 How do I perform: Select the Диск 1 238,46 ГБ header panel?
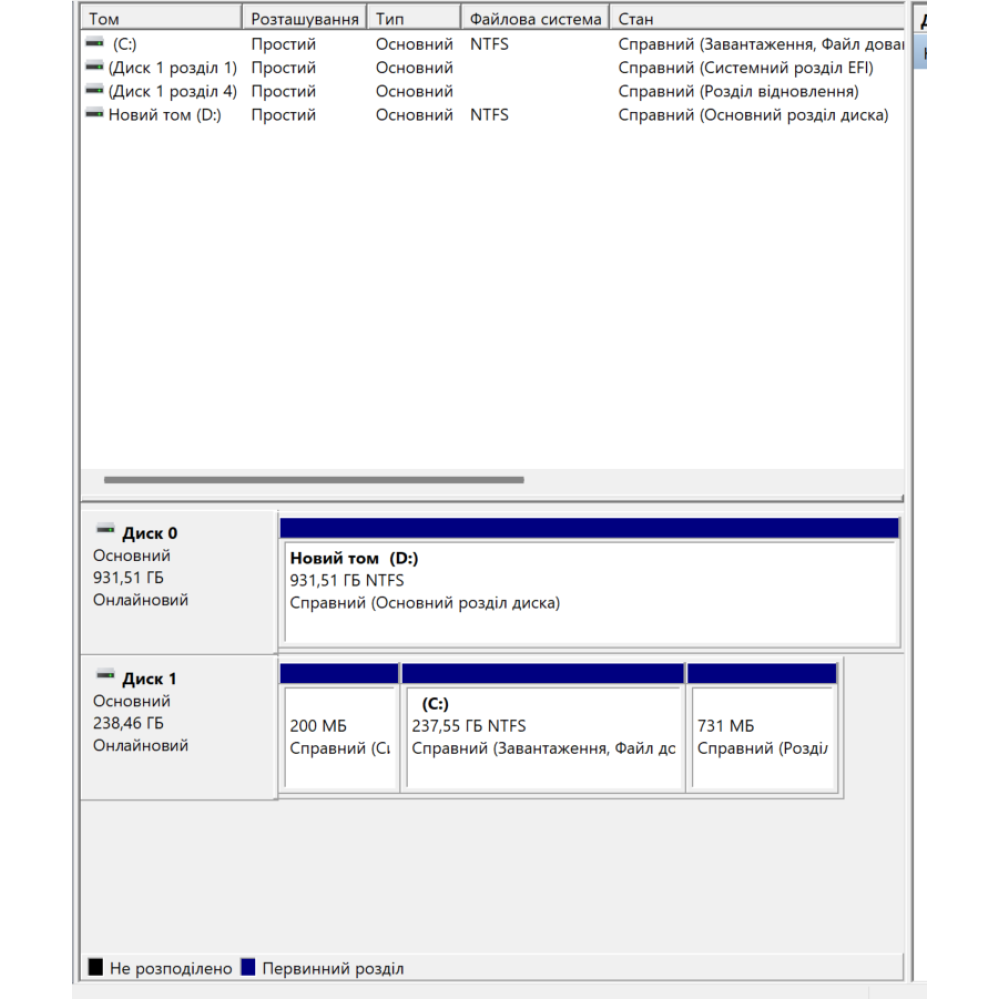[178, 727]
